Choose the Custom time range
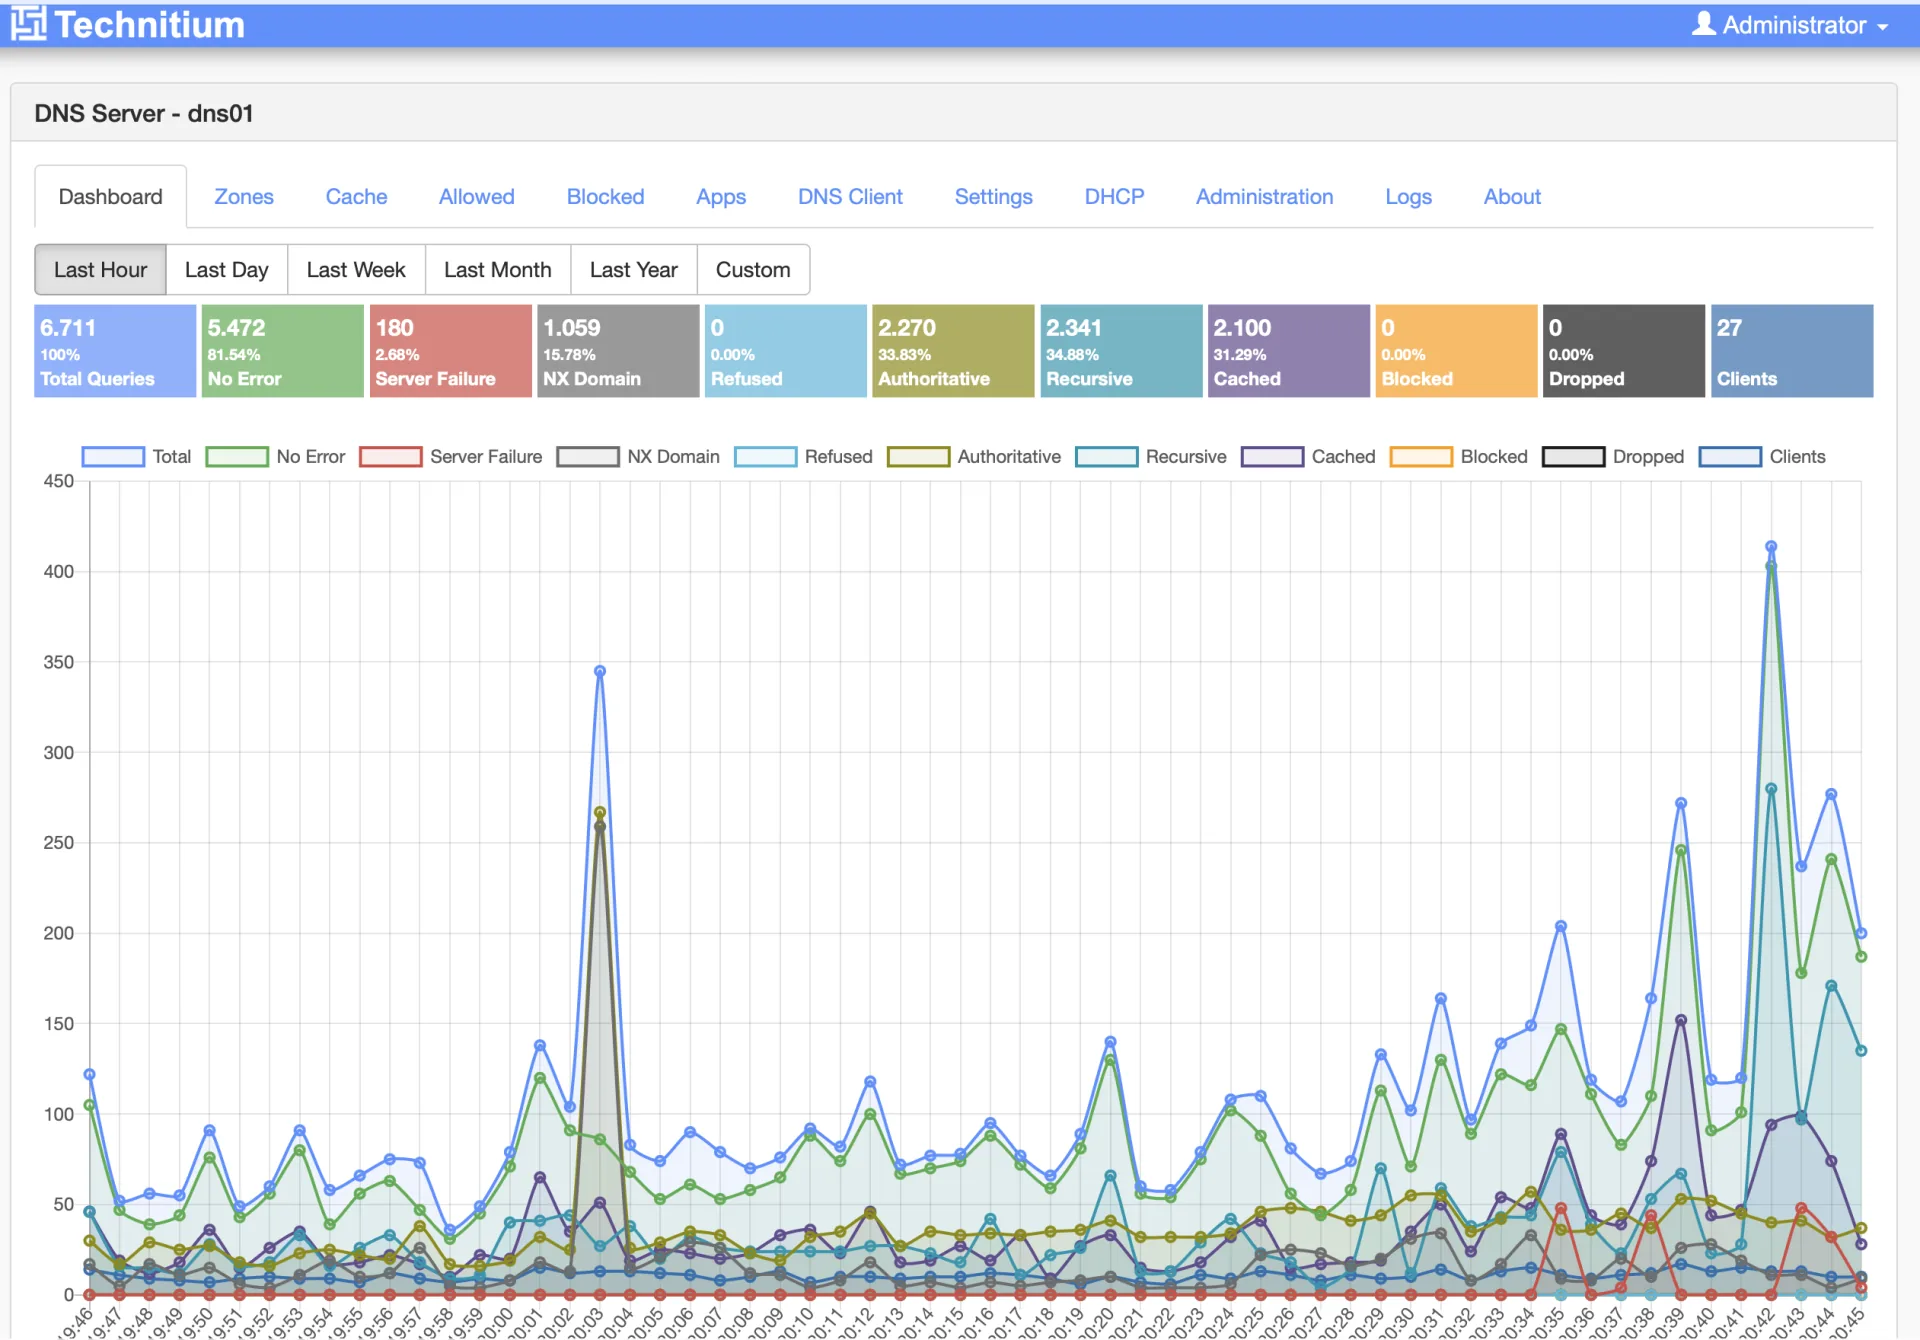This screenshot has width=1920, height=1340. click(x=753, y=270)
